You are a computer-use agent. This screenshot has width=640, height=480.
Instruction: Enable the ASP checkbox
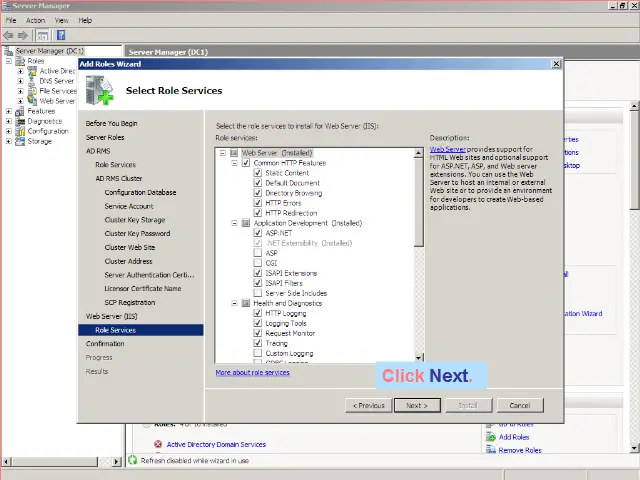coord(258,253)
